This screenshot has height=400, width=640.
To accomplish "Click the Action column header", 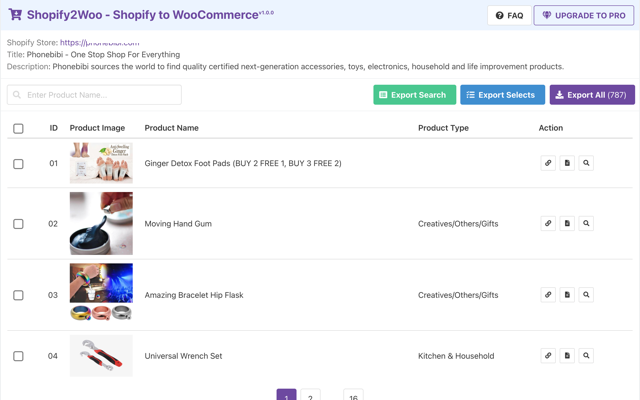I will 551,128.
